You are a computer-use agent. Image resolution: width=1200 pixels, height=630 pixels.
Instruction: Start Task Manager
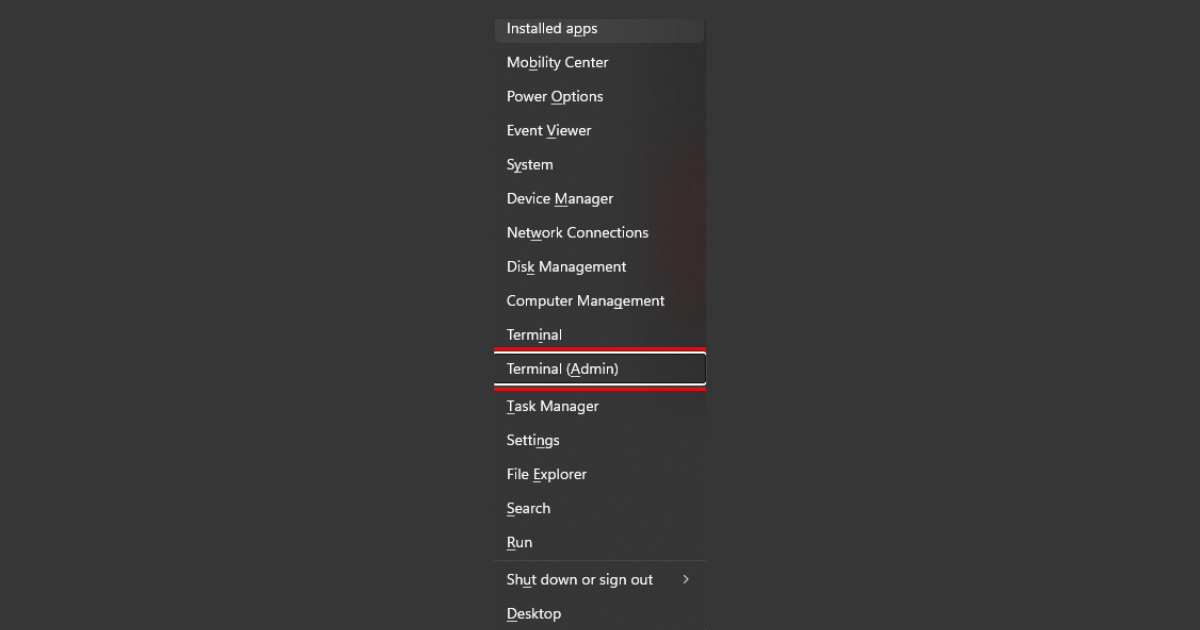coord(552,406)
